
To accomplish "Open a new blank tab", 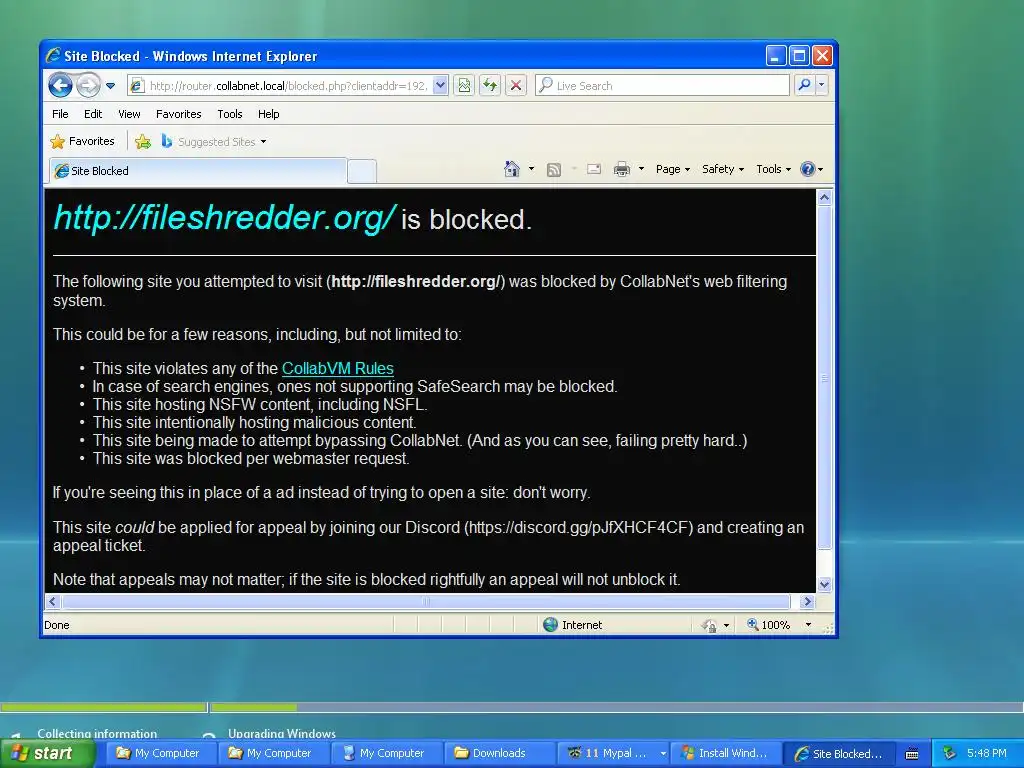I will (x=362, y=171).
